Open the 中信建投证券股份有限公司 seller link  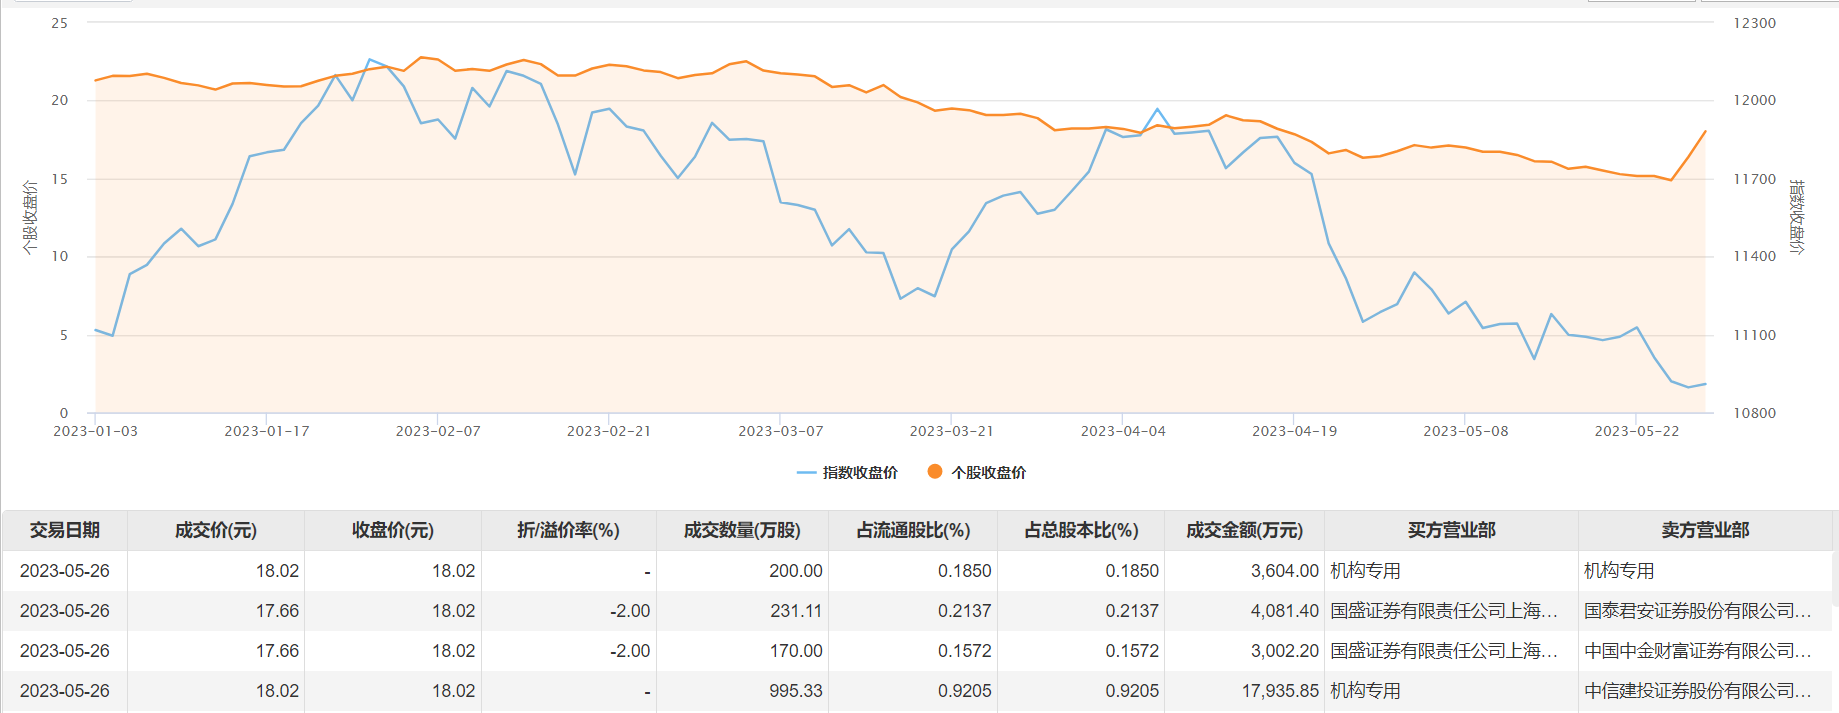point(1697,691)
